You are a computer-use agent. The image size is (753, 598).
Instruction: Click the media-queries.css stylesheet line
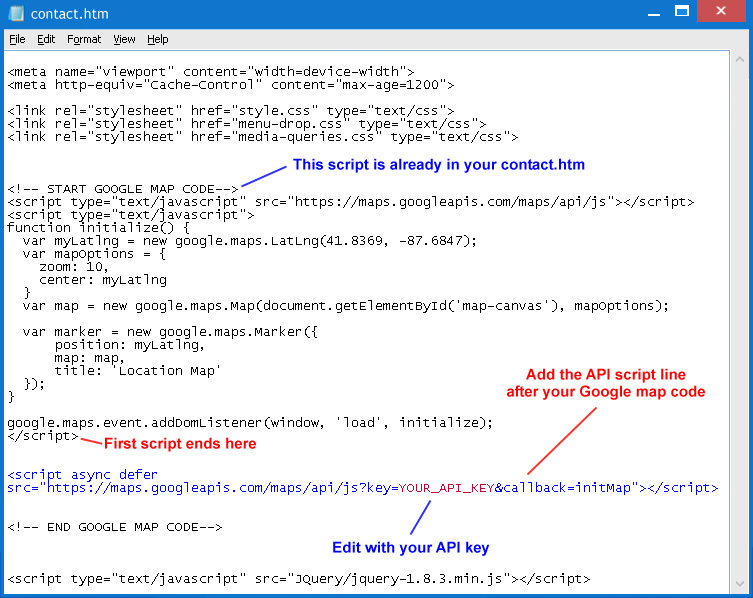(x=263, y=137)
